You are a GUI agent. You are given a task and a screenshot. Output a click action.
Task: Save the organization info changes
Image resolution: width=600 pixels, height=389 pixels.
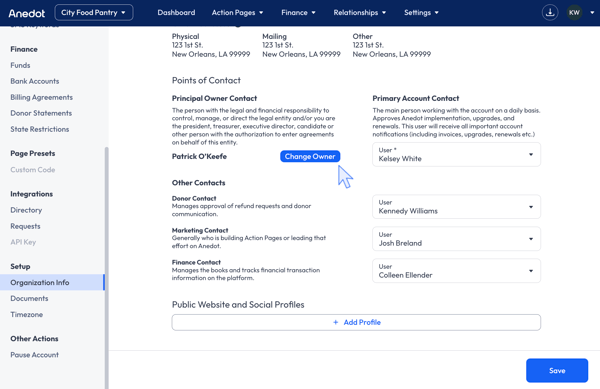click(x=557, y=370)
